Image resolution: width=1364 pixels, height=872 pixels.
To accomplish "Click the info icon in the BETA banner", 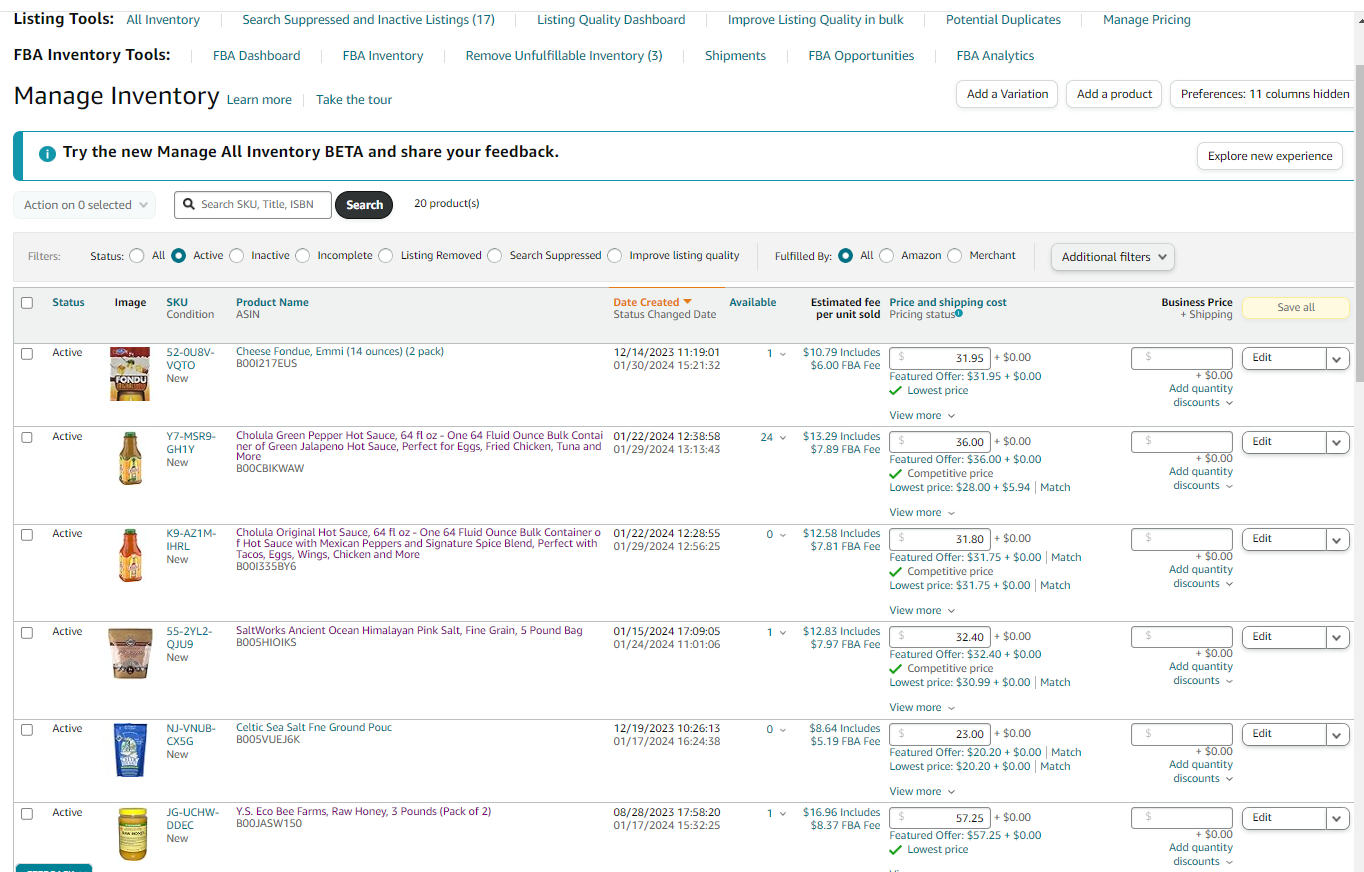I will (46, 154).
